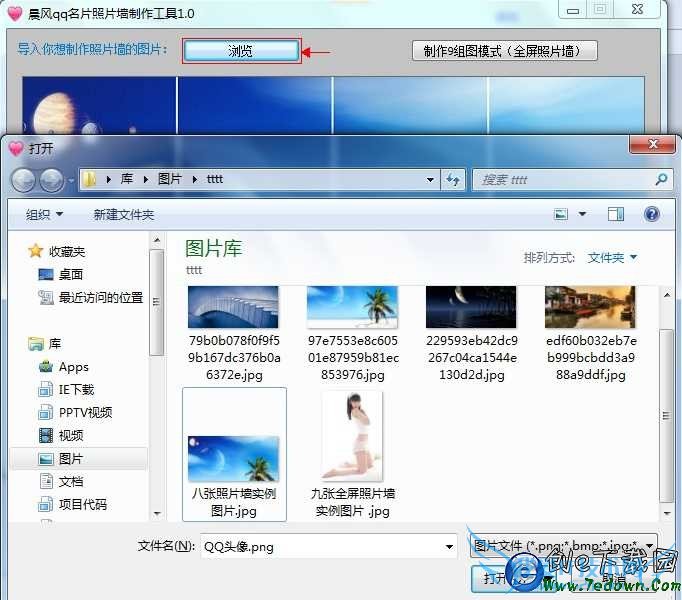Screen dimensions: 682x600
Task: Click the sidebar scrollbar down arrow
Action: click(157, 514)
